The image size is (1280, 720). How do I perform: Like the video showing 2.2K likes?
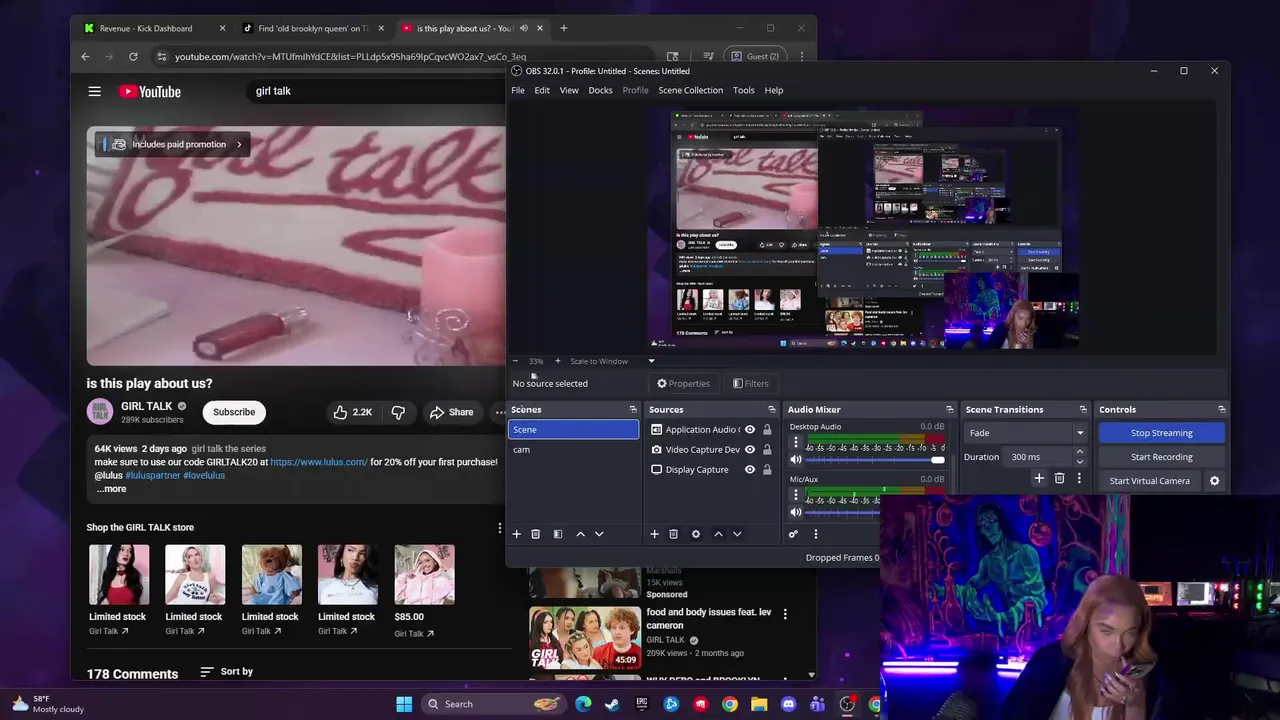[352, 412]
